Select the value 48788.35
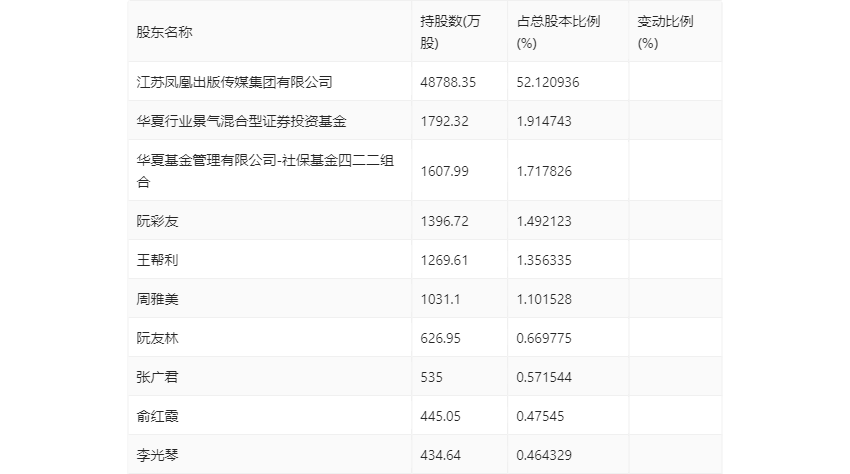 click(448, 82)
